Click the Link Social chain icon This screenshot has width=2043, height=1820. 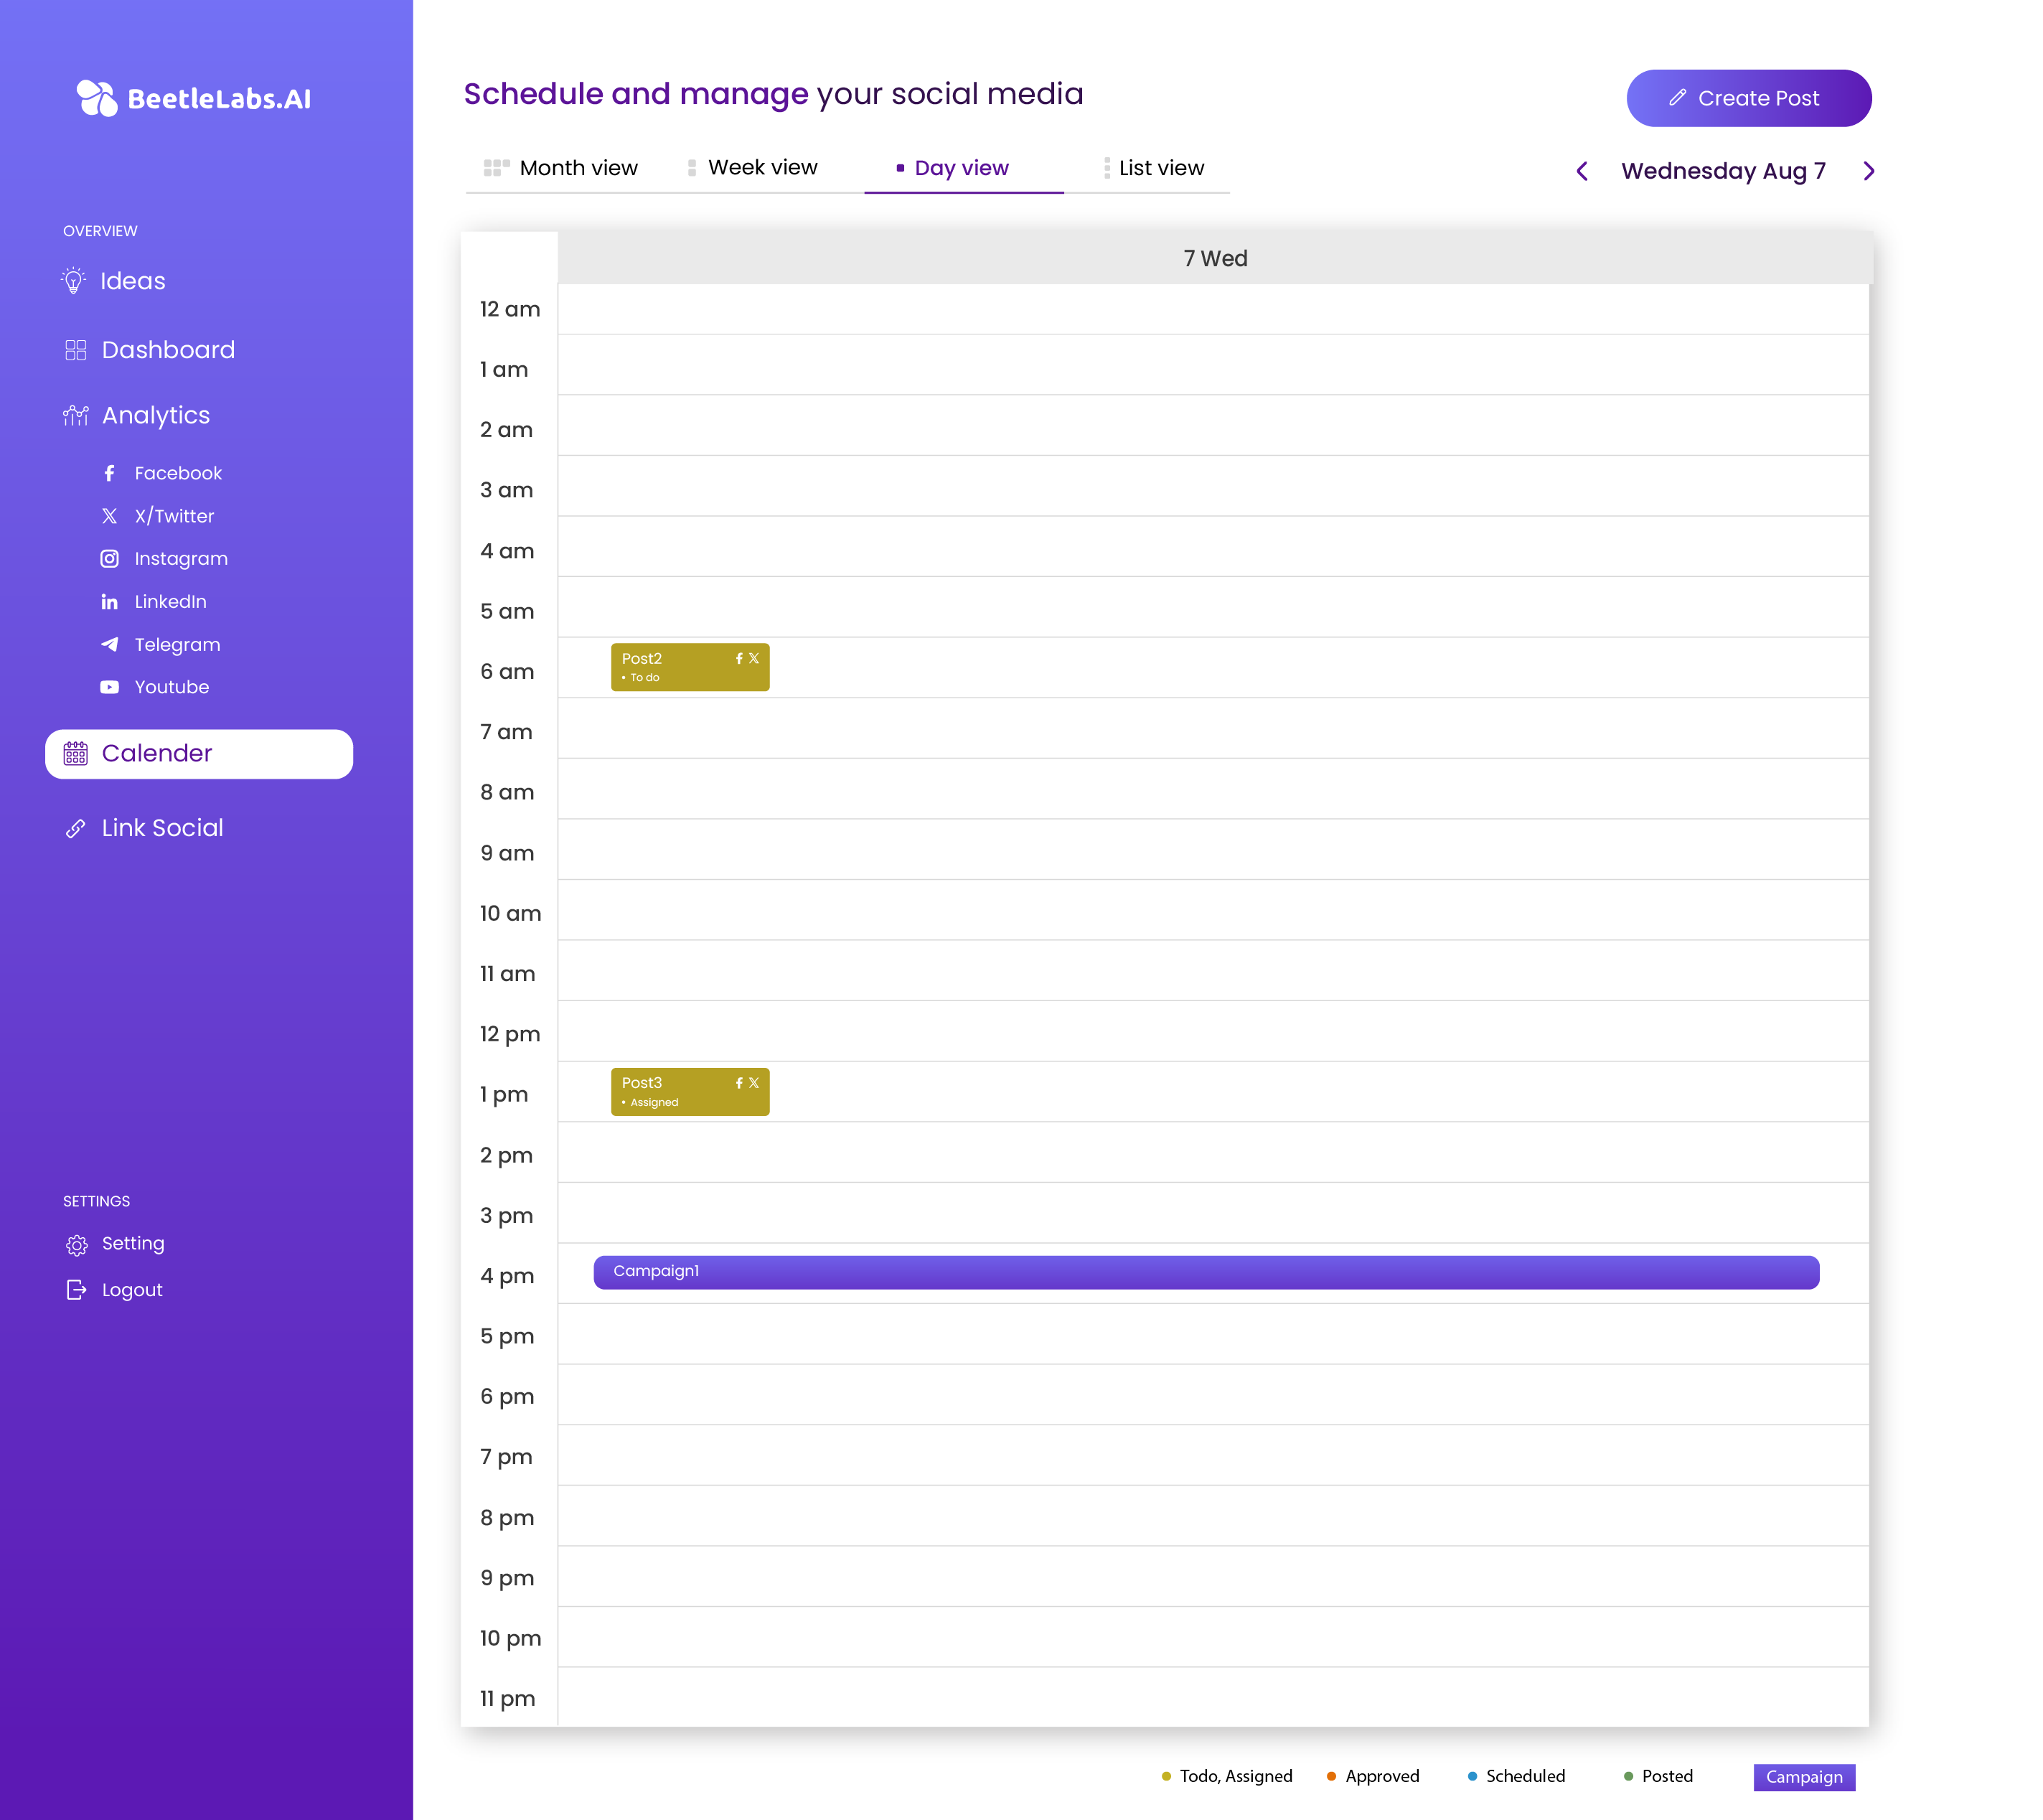pyautogui.click(x=76, y=828)
